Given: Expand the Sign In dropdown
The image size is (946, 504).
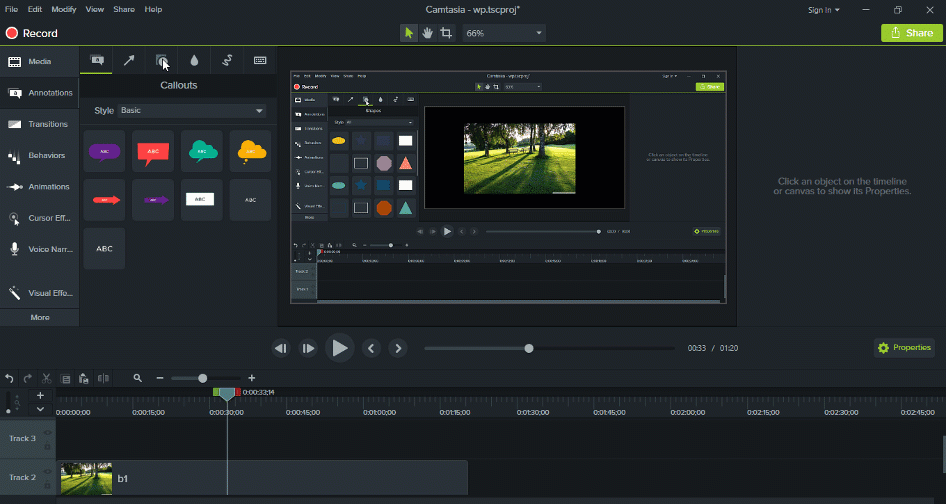Looking at the screenshot, I should click(x=824, y=10).
